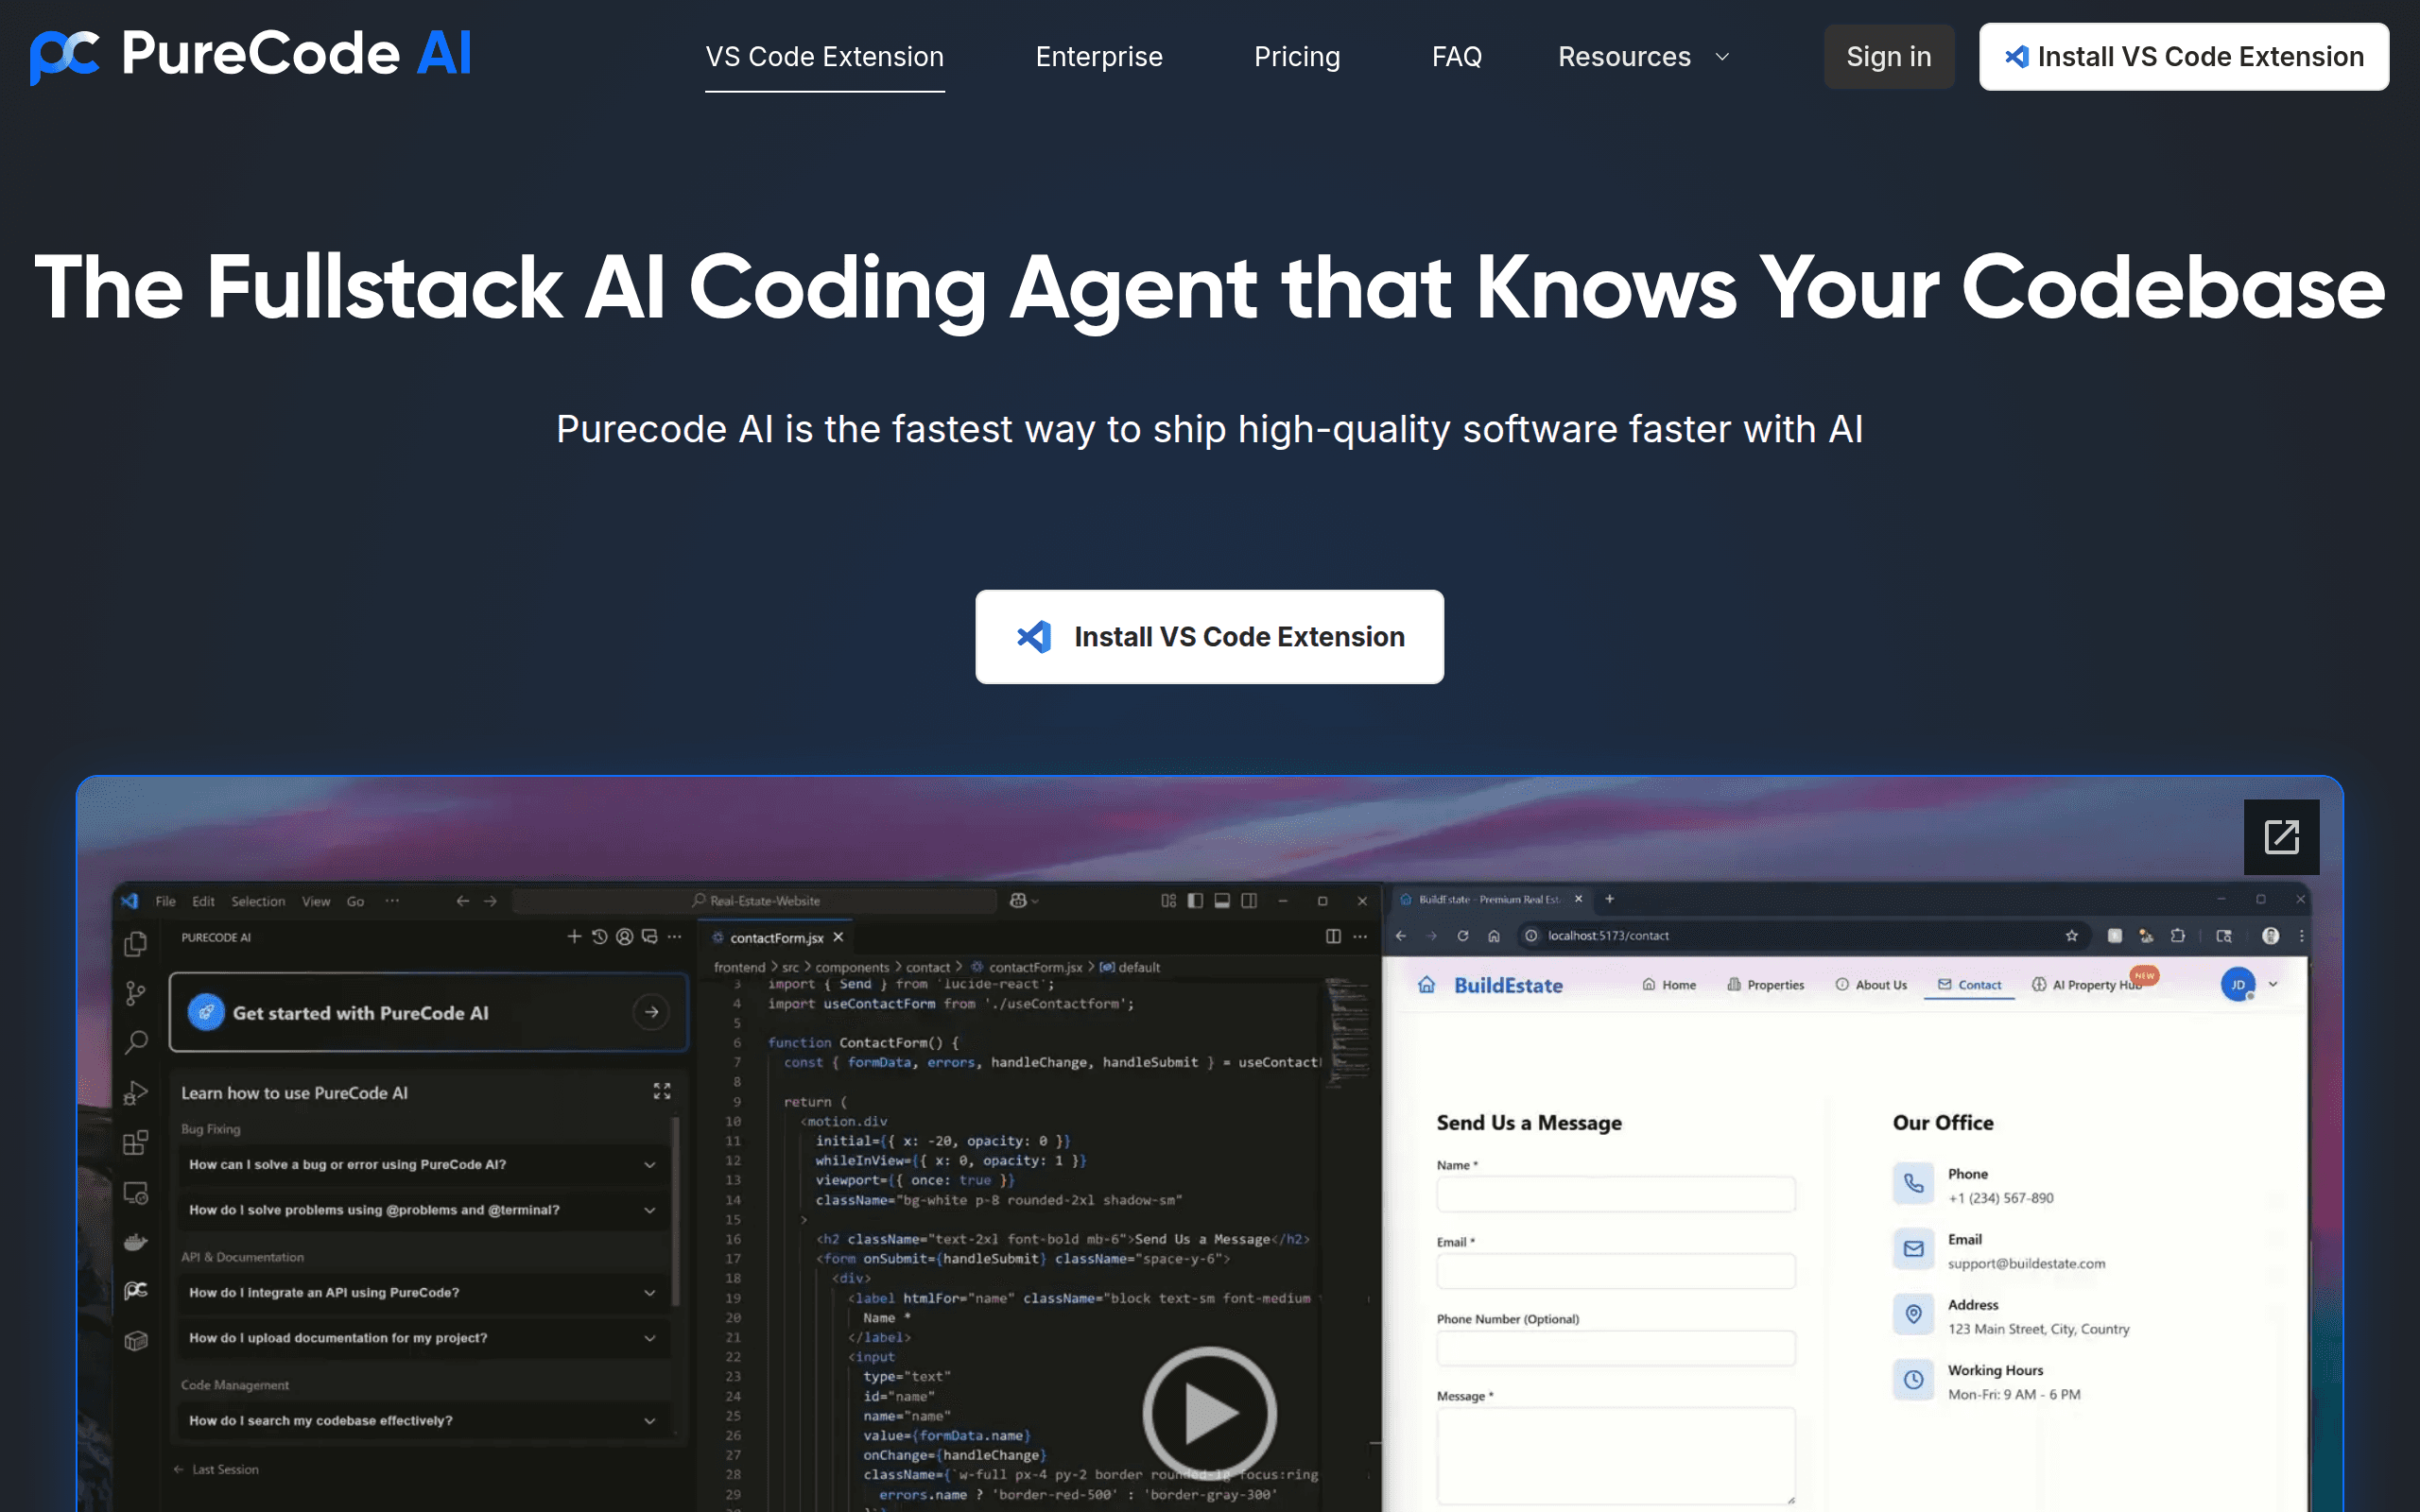Viewport: 2420px width, 1512px height.
Task: Select the Contact tab in BuildEstate nav
Action: [1969, 985]
